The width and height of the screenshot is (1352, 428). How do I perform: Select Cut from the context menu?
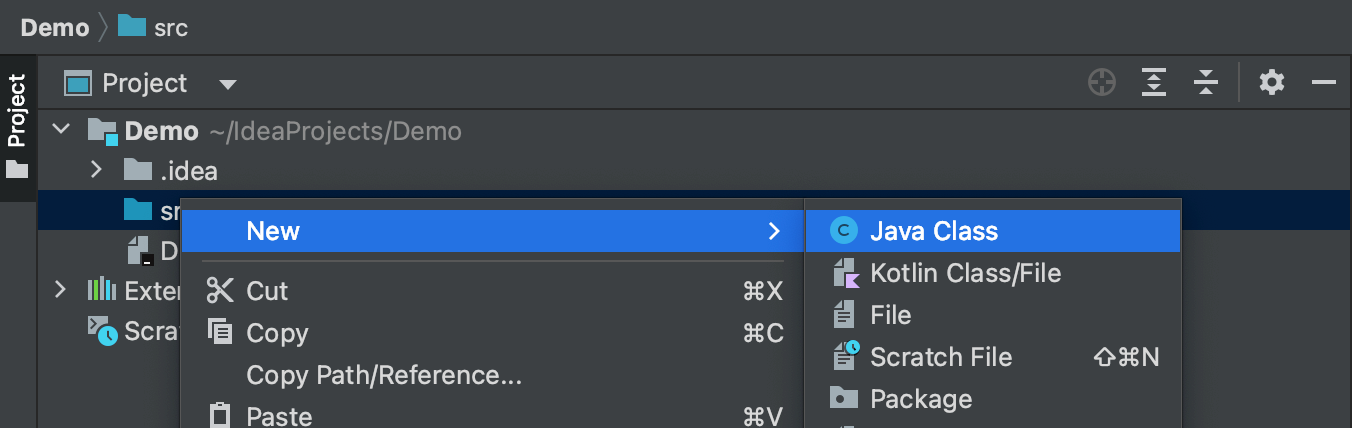pos(267,291)
